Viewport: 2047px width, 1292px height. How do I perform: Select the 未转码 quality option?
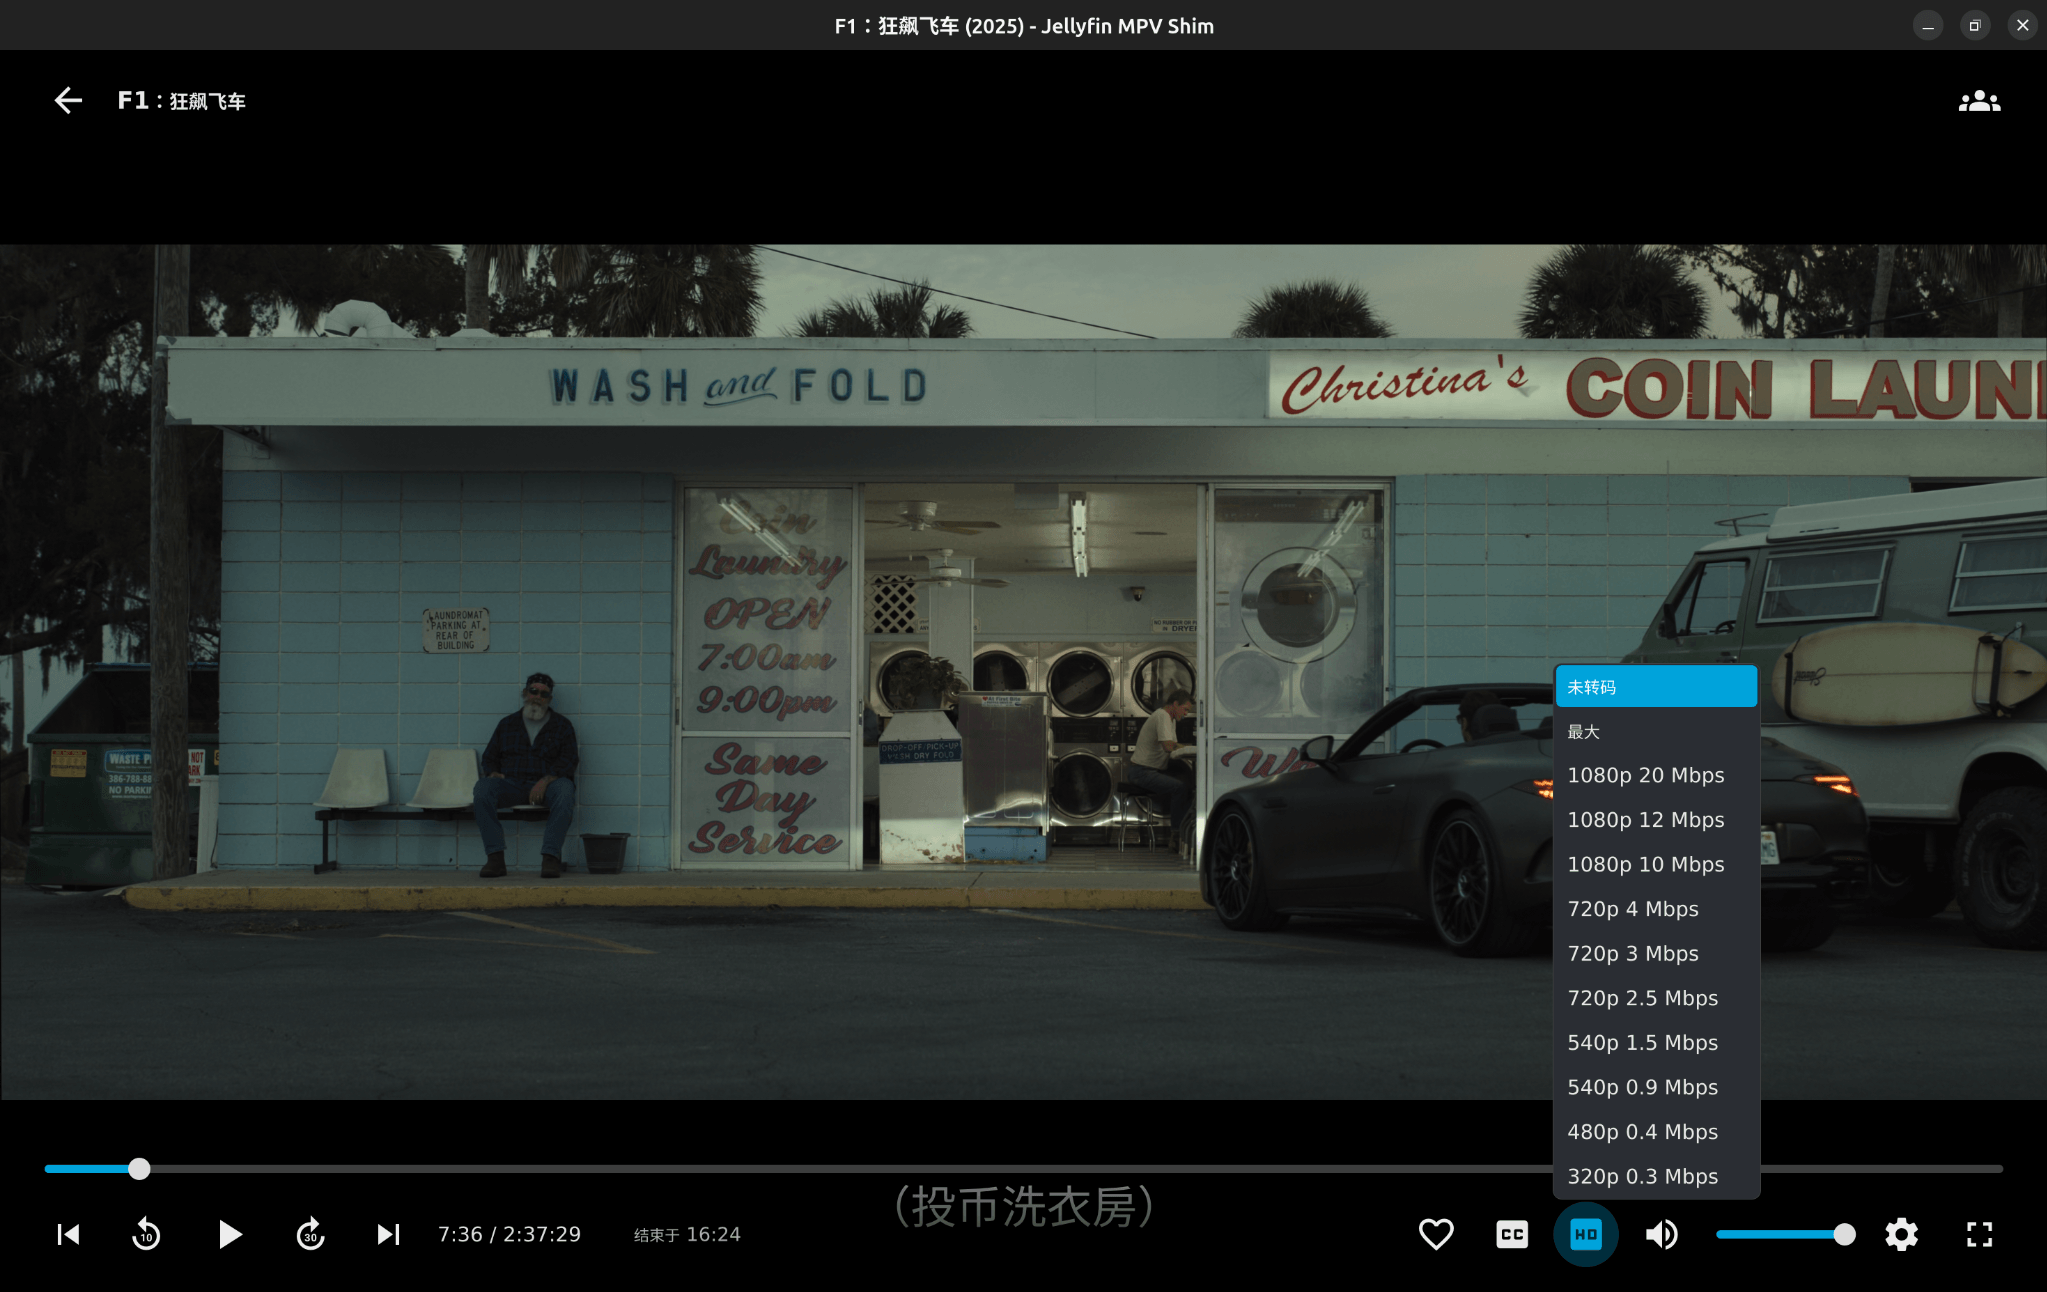click(1656, 687)
